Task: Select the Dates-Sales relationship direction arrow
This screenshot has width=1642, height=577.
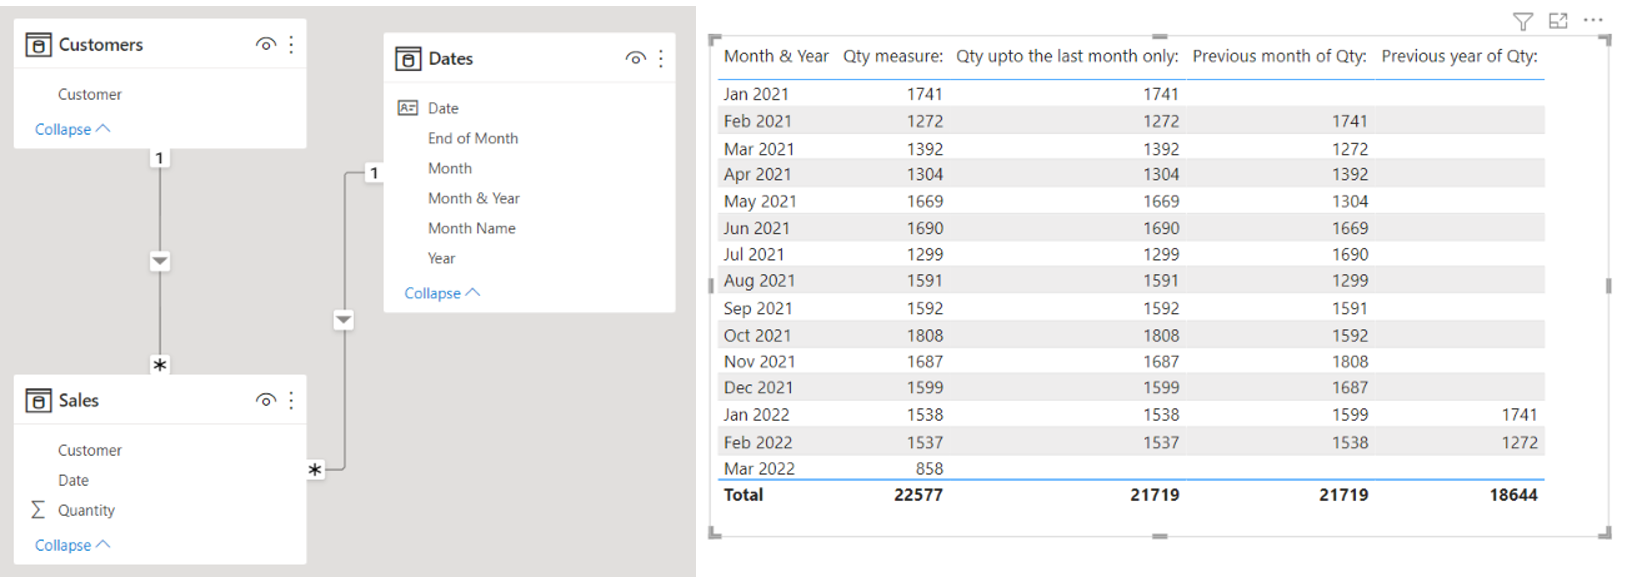Action: [x=344, y=320]
